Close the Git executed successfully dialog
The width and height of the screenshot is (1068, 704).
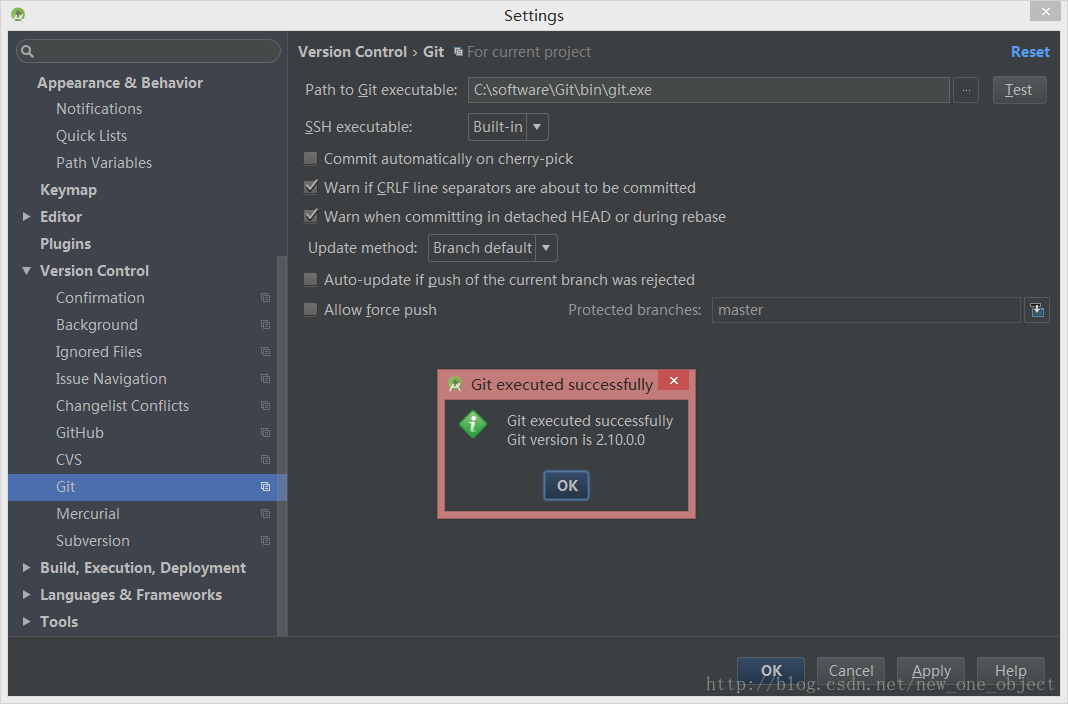tap(674, 381)
